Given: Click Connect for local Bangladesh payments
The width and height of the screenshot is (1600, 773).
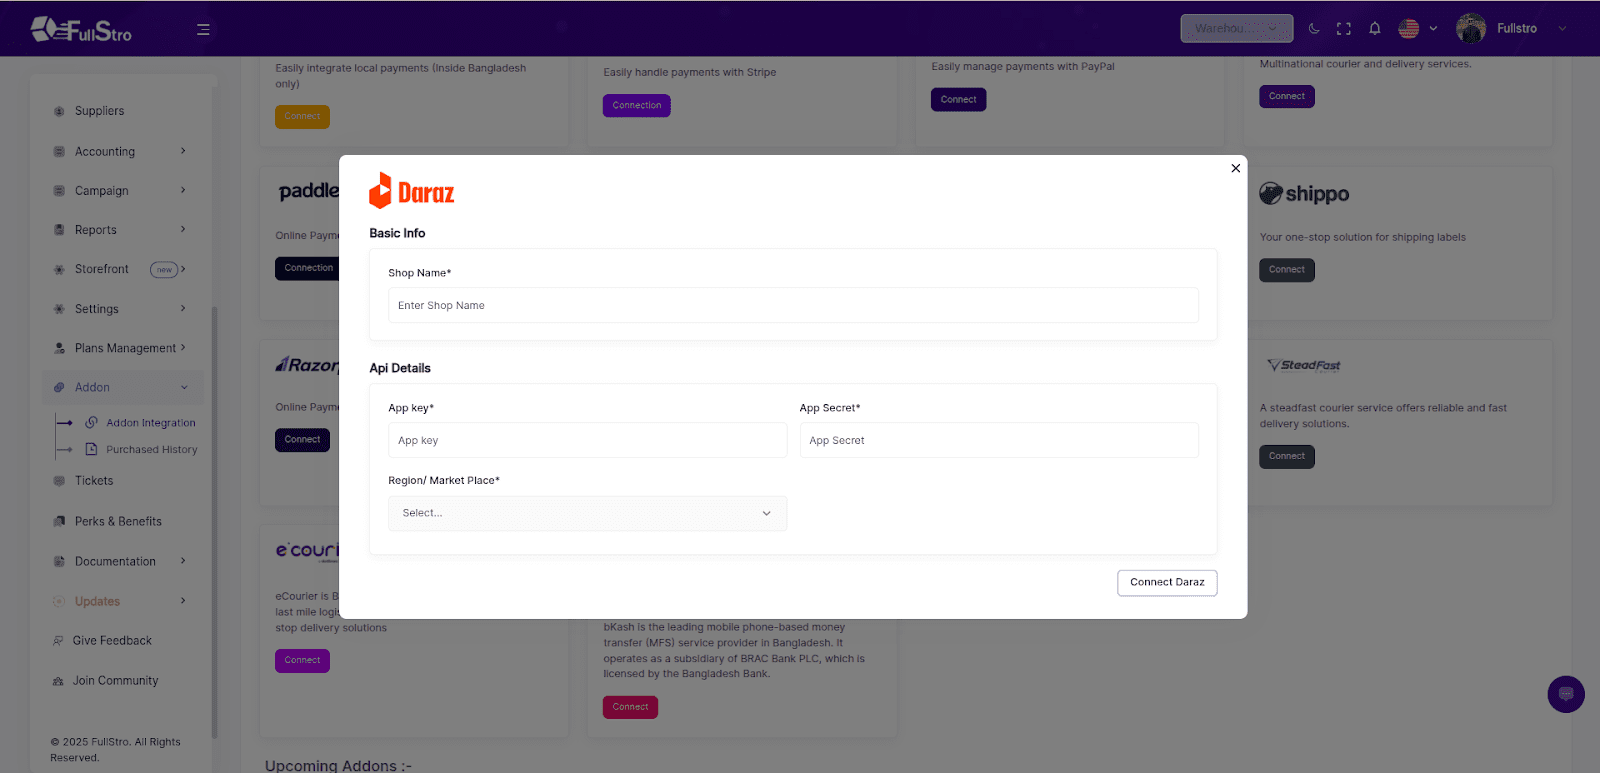Looking at the screenshot, I should [302, 116].
